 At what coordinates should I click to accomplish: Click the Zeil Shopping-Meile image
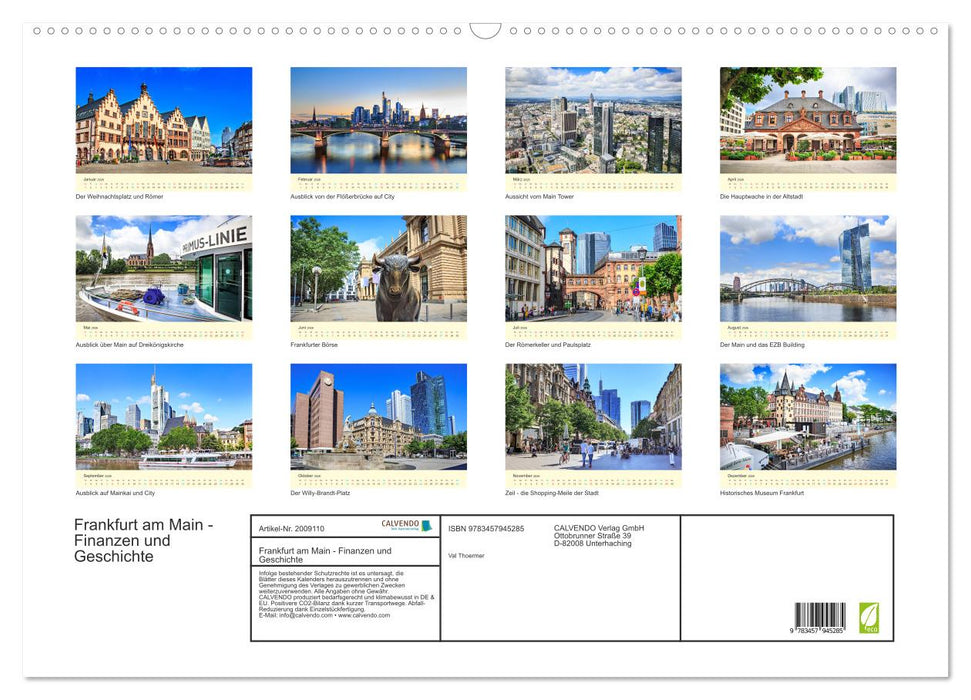(x=593, y=415)
